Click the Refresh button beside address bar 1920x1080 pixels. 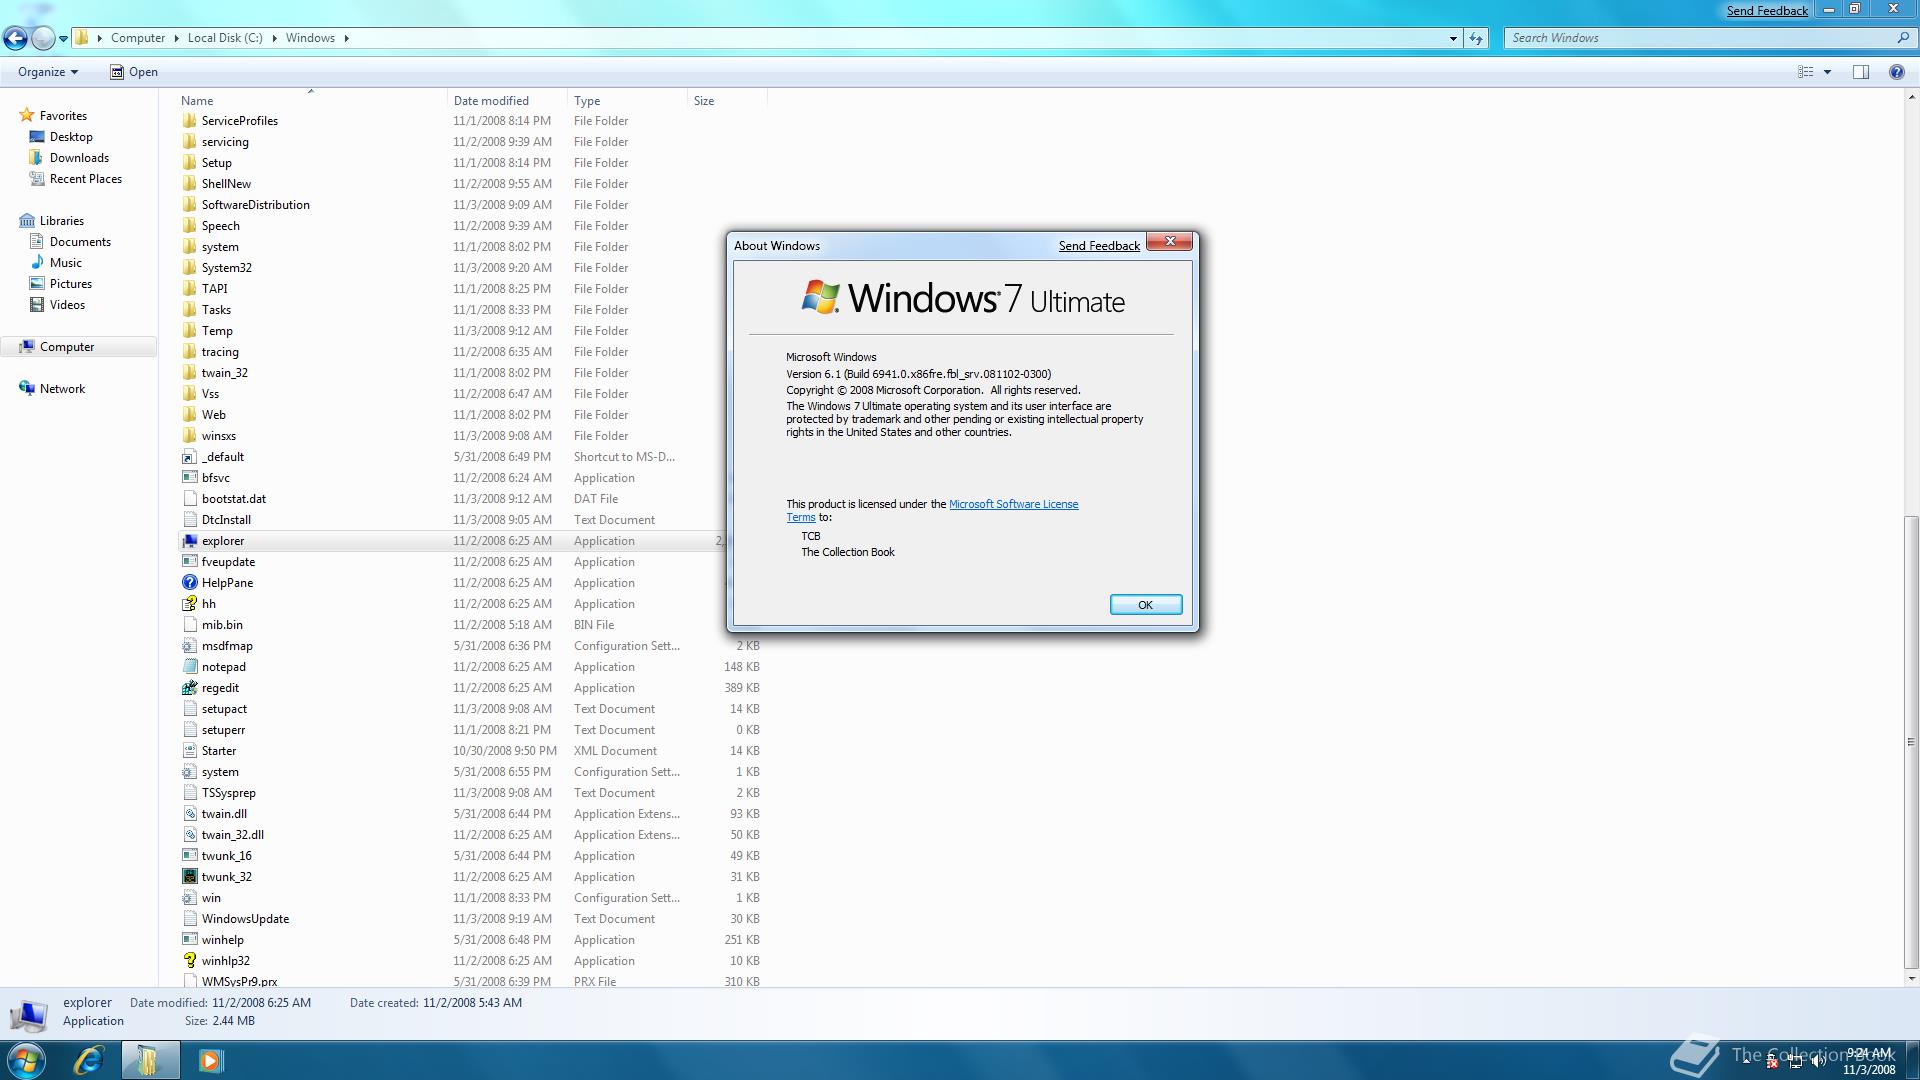point(1476,38)
